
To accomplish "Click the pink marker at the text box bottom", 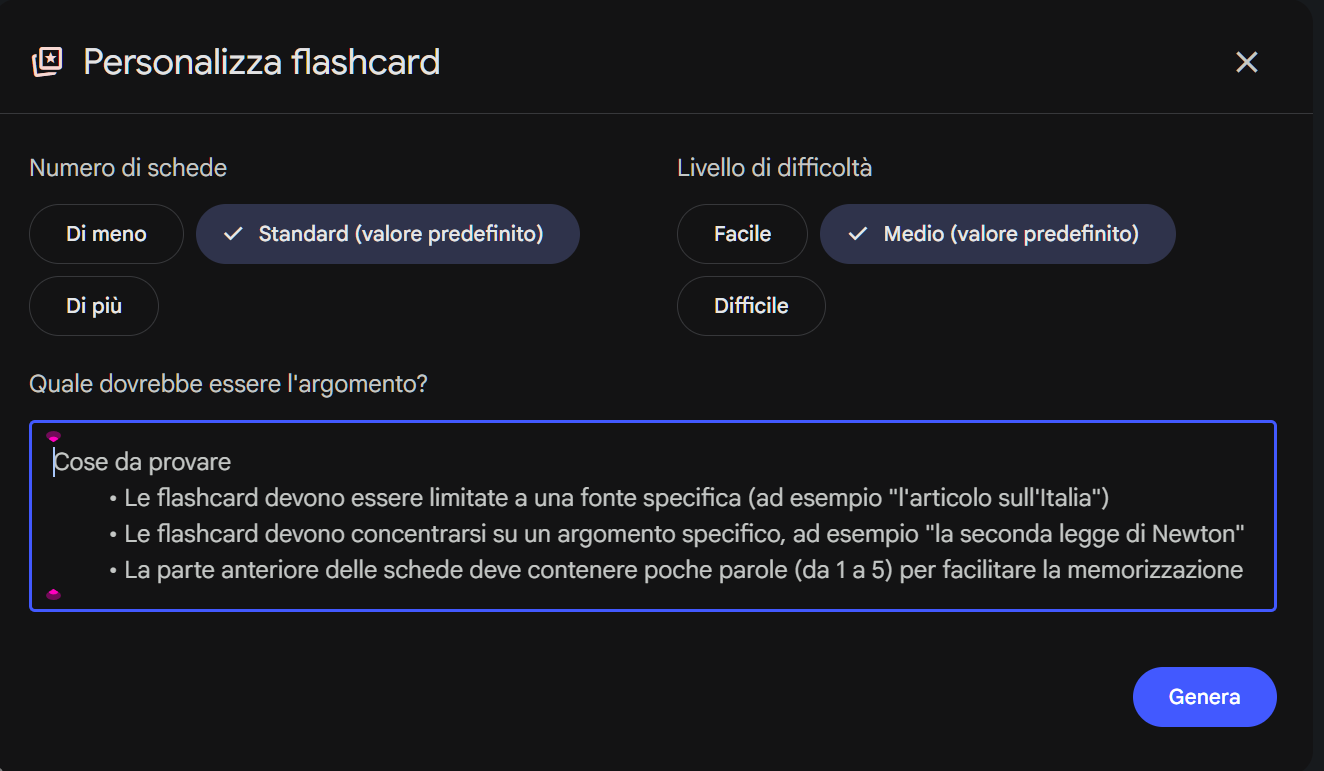I will (x=54, y=595).
